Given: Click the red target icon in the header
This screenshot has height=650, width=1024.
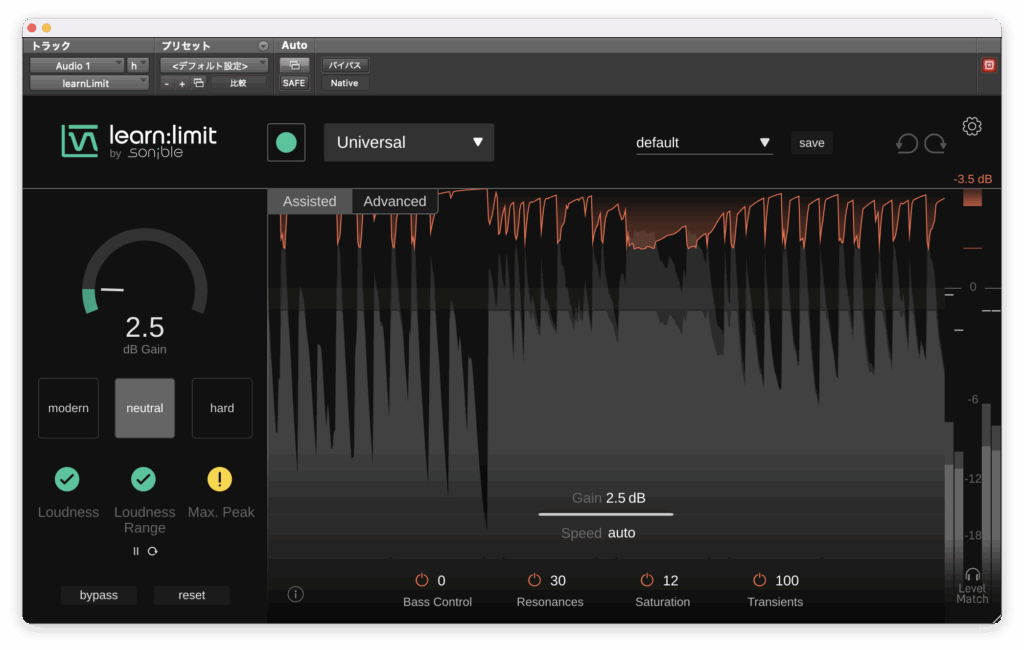Looking at the screenshot, I should coord(989,65).
